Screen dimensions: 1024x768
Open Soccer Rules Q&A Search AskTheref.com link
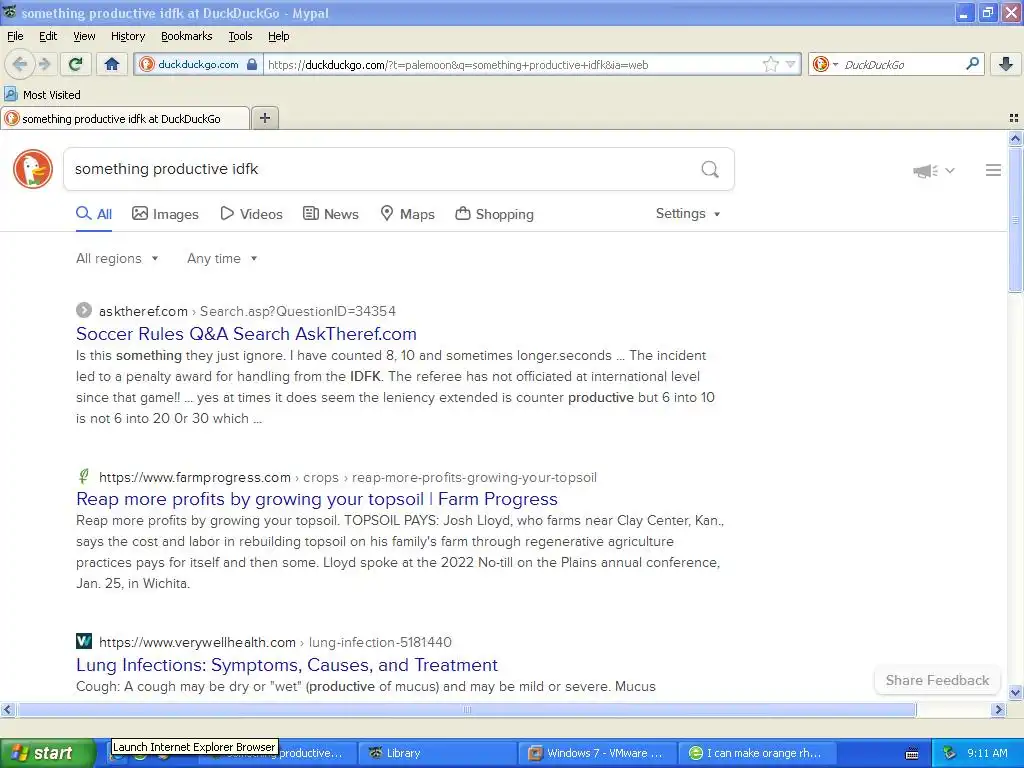(x=246, y=334)
